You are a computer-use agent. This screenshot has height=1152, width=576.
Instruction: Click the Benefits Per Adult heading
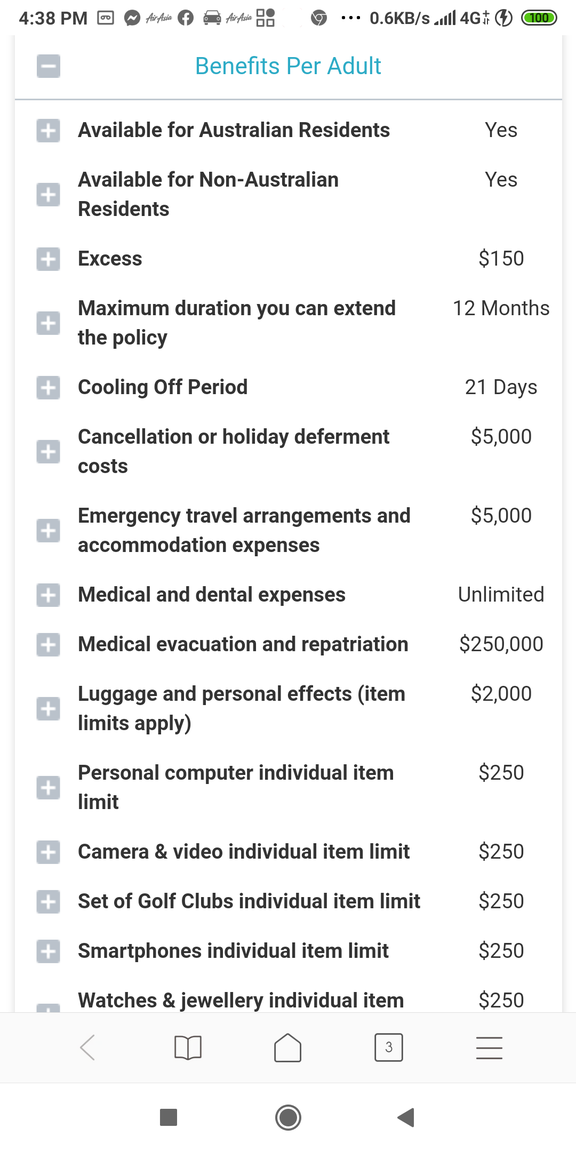[x=288, y=66]
